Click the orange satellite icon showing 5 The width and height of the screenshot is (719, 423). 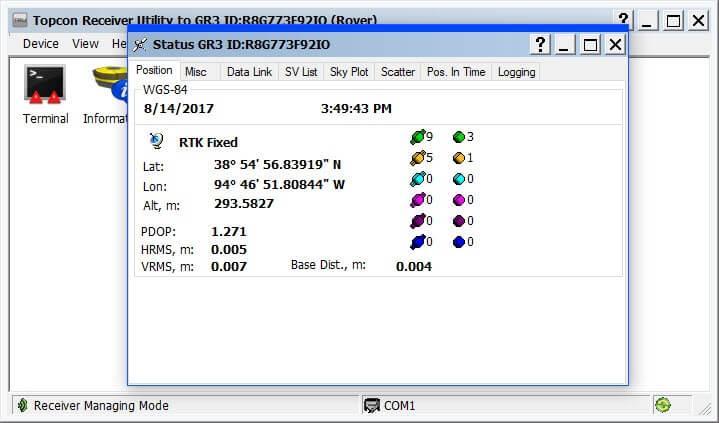pyautogui.click(x=417, y=158)
